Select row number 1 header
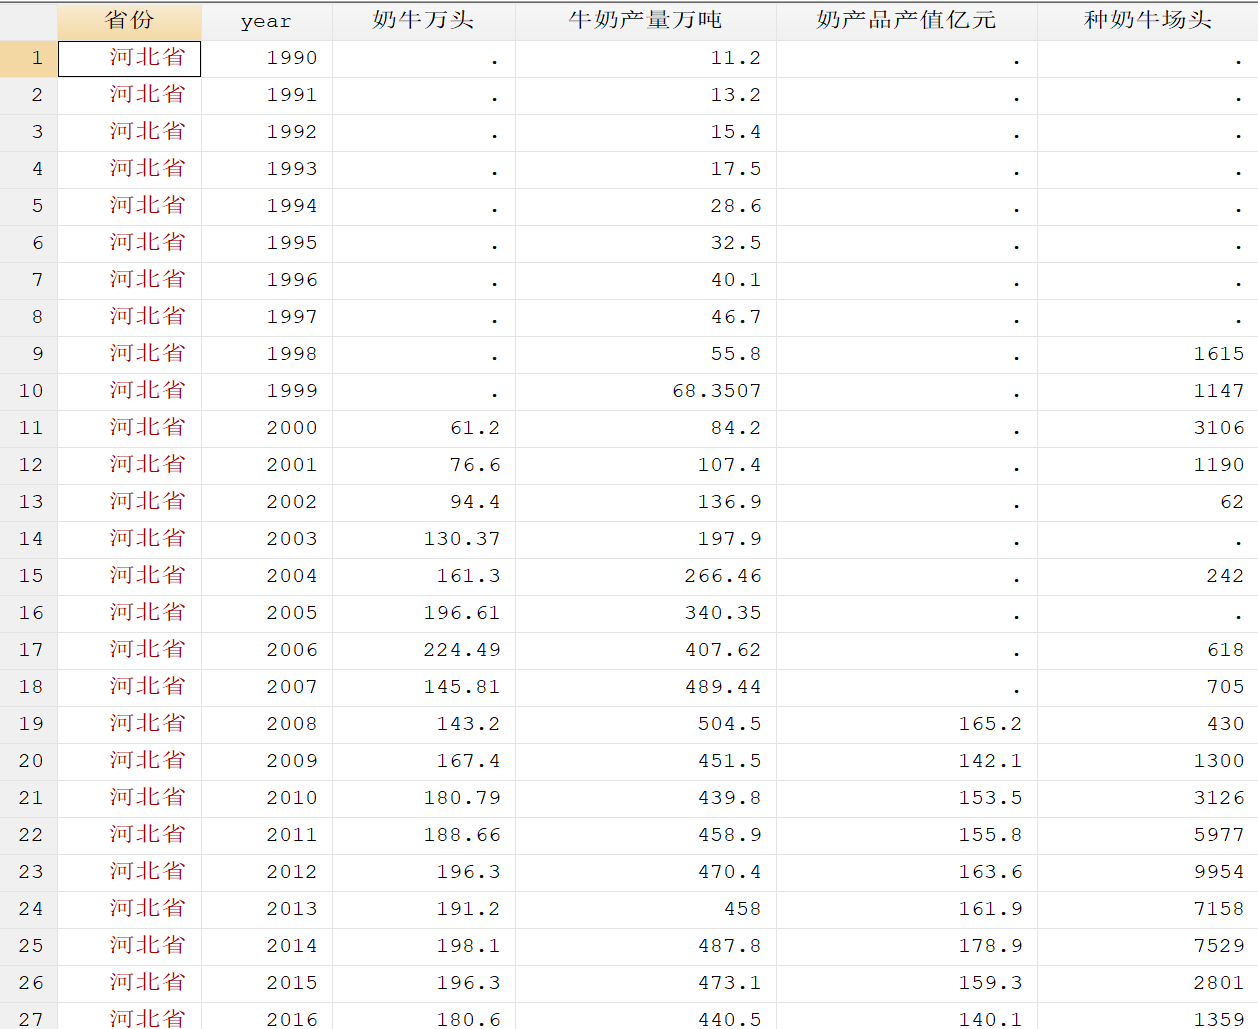Viewport: 1258px width, 1029px height. [x=29, y=58]
